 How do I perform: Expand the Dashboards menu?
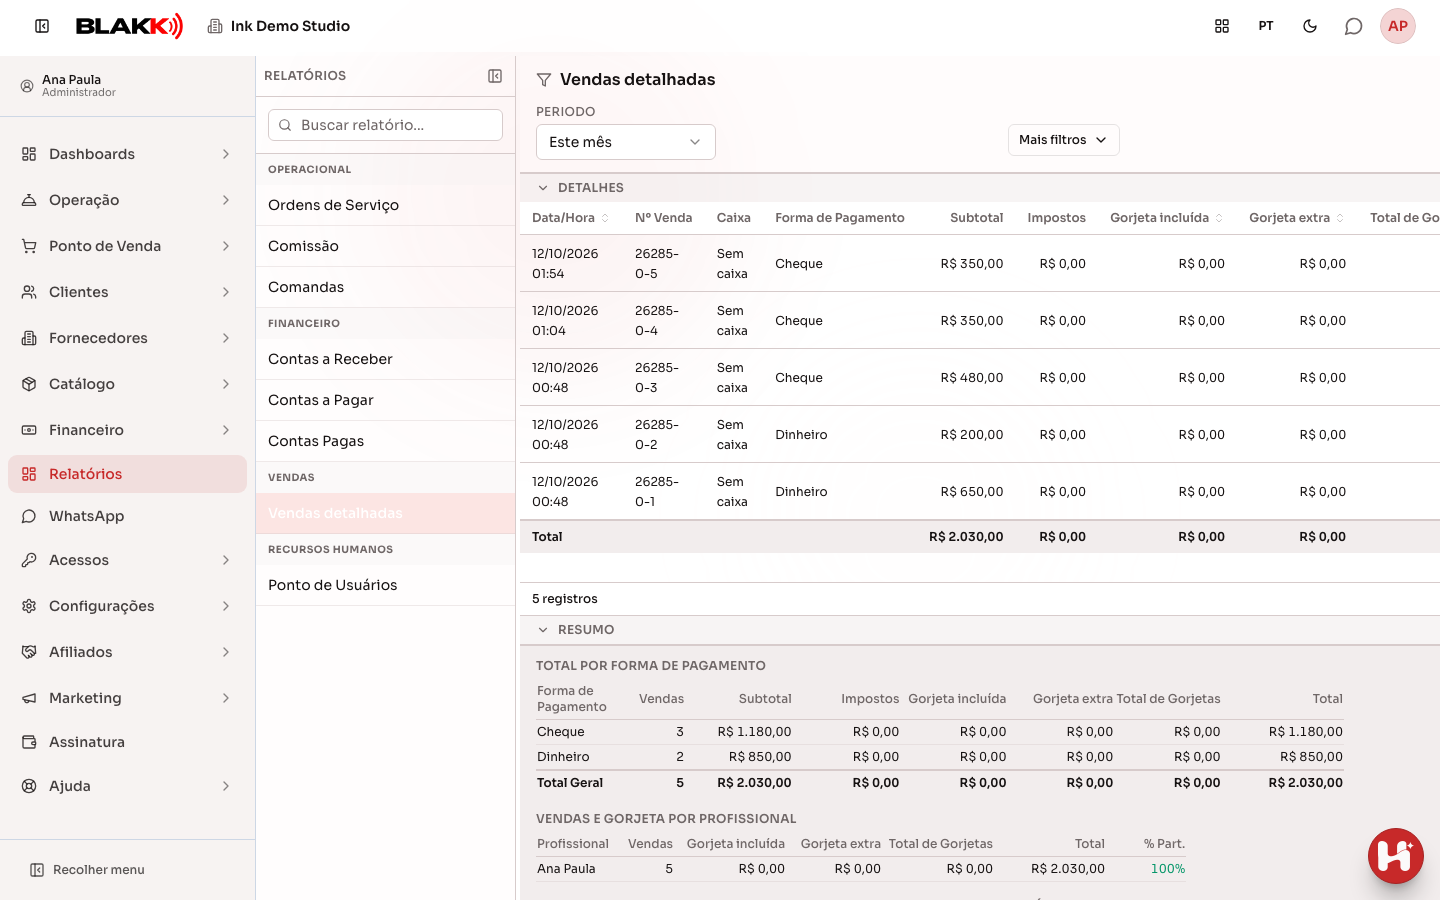click(127, 154)
